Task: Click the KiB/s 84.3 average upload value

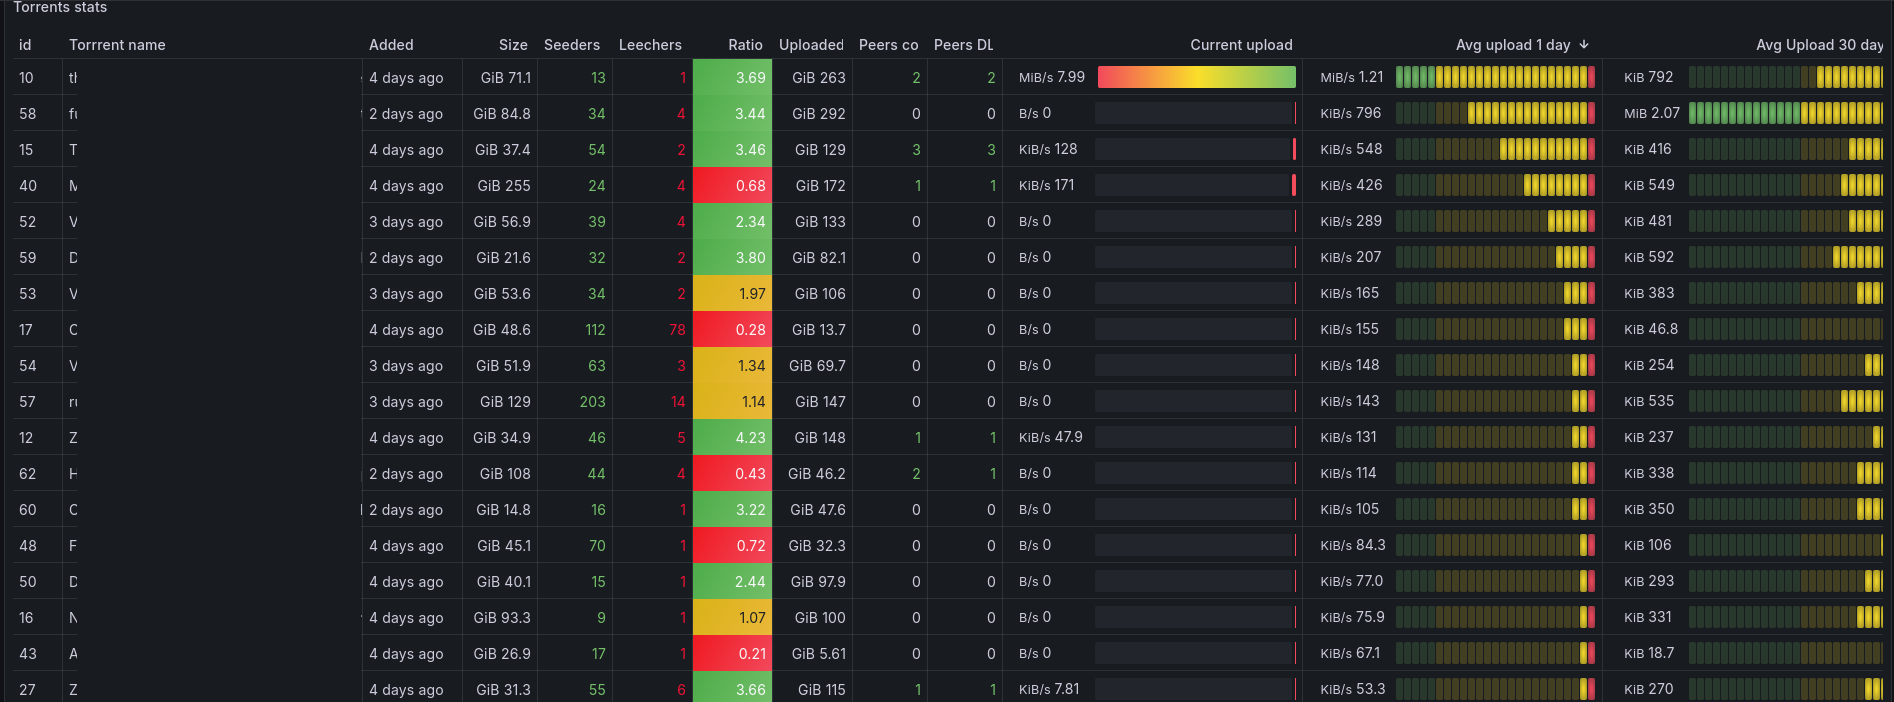Action: point(1353,545)
